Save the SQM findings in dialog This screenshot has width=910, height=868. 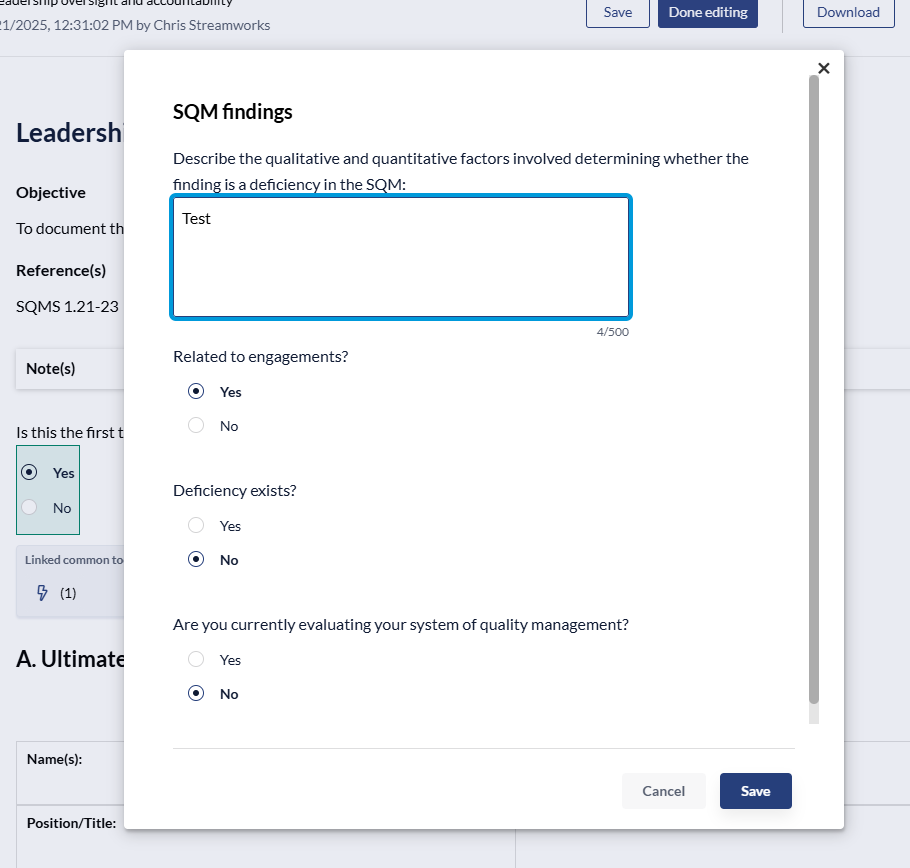[755, 791]
